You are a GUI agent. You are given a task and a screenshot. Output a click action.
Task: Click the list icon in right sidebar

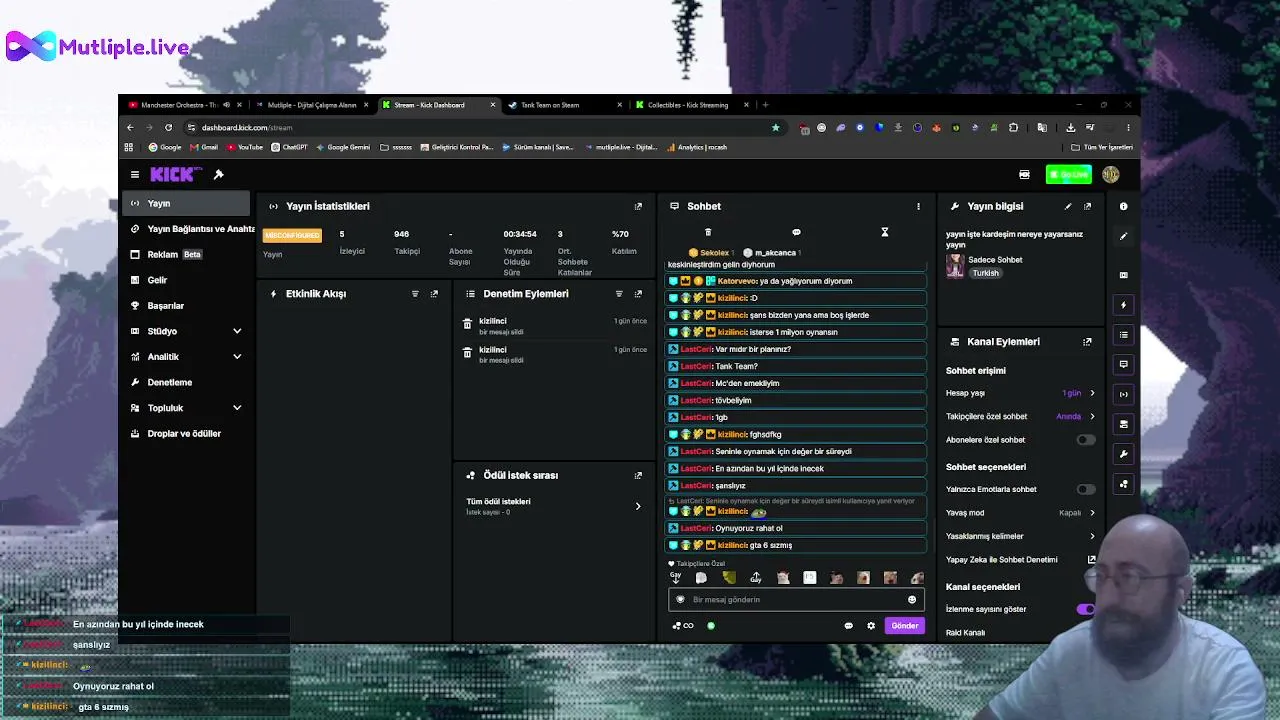pyautogui.click(x=1123, y=335)
